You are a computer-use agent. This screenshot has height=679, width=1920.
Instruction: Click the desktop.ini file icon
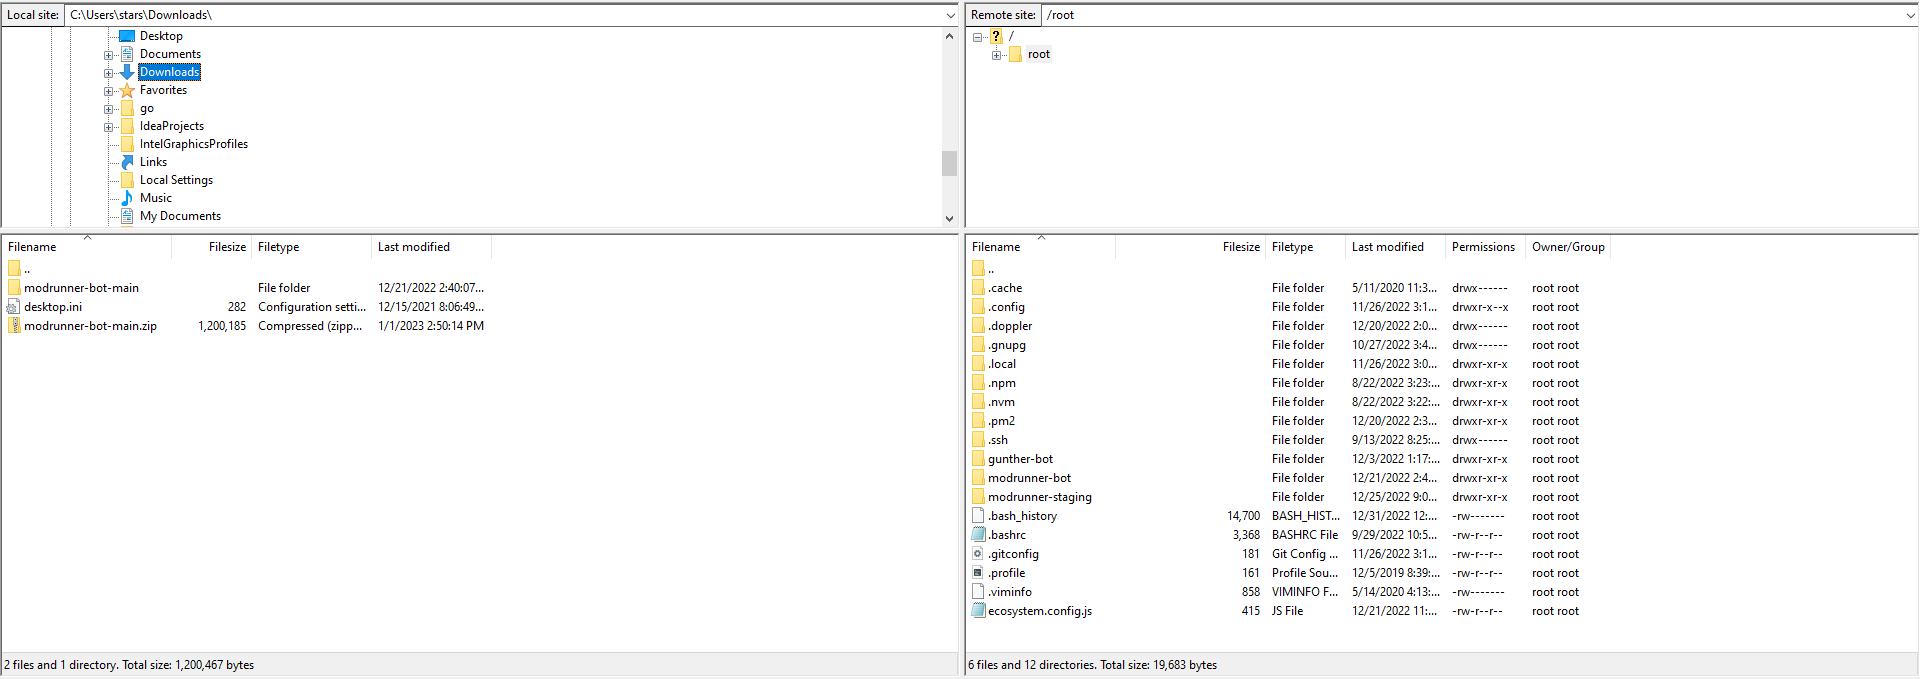[x=14, y=307]
